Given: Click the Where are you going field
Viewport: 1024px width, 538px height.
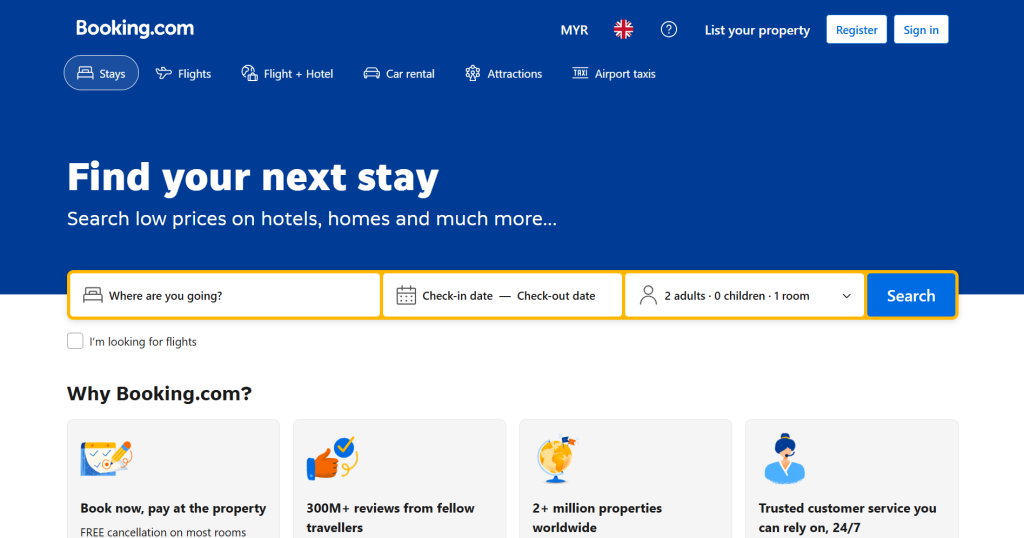Looking at the screenshot, I should pyautogui.click(x=225, y=296).
